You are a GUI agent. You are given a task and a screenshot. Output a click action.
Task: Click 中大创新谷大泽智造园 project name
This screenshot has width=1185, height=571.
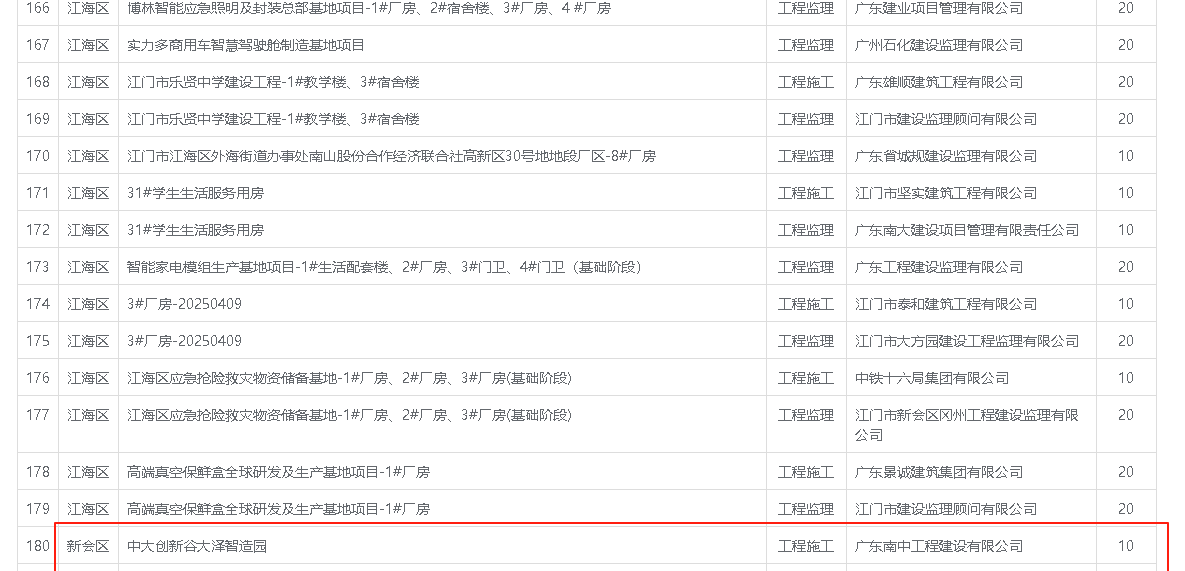tap(197, 546)
